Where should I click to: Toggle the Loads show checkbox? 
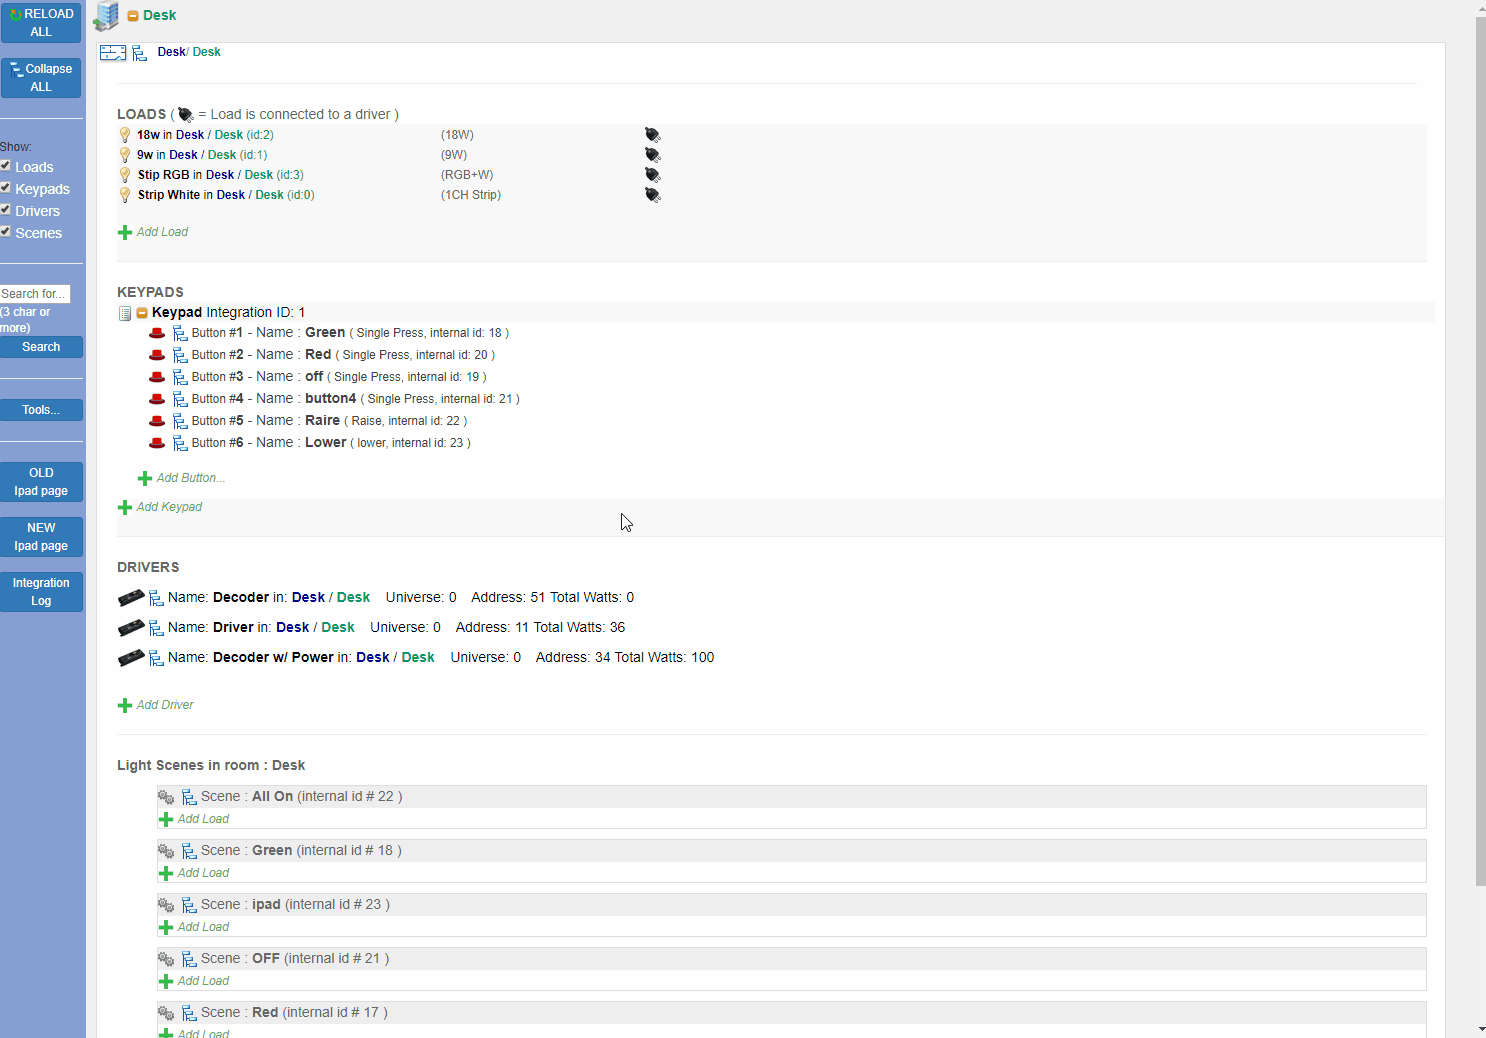6,166
